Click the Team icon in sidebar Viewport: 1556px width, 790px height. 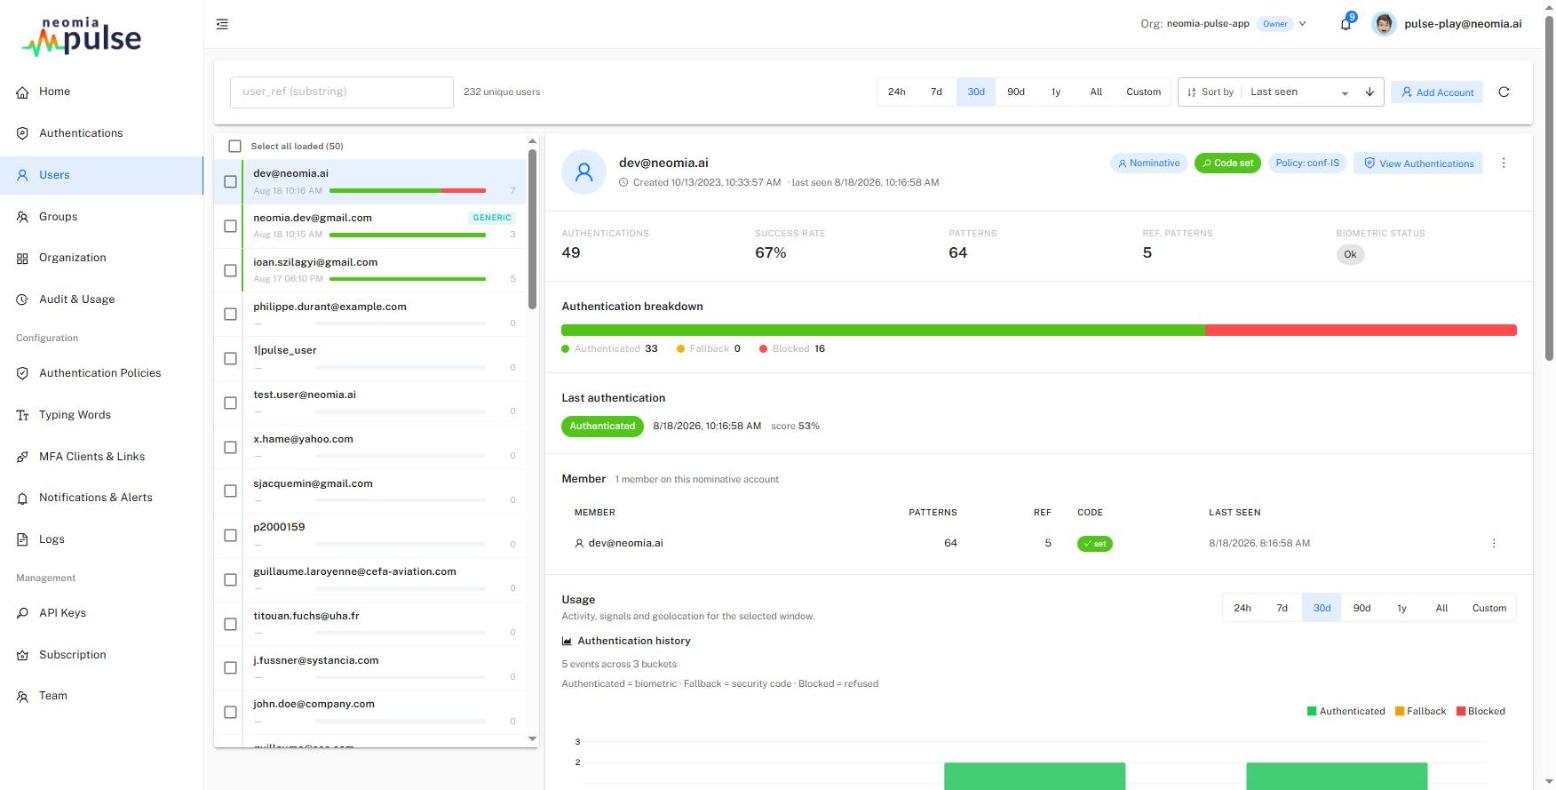pyautogui.click(x=22, y=697)
